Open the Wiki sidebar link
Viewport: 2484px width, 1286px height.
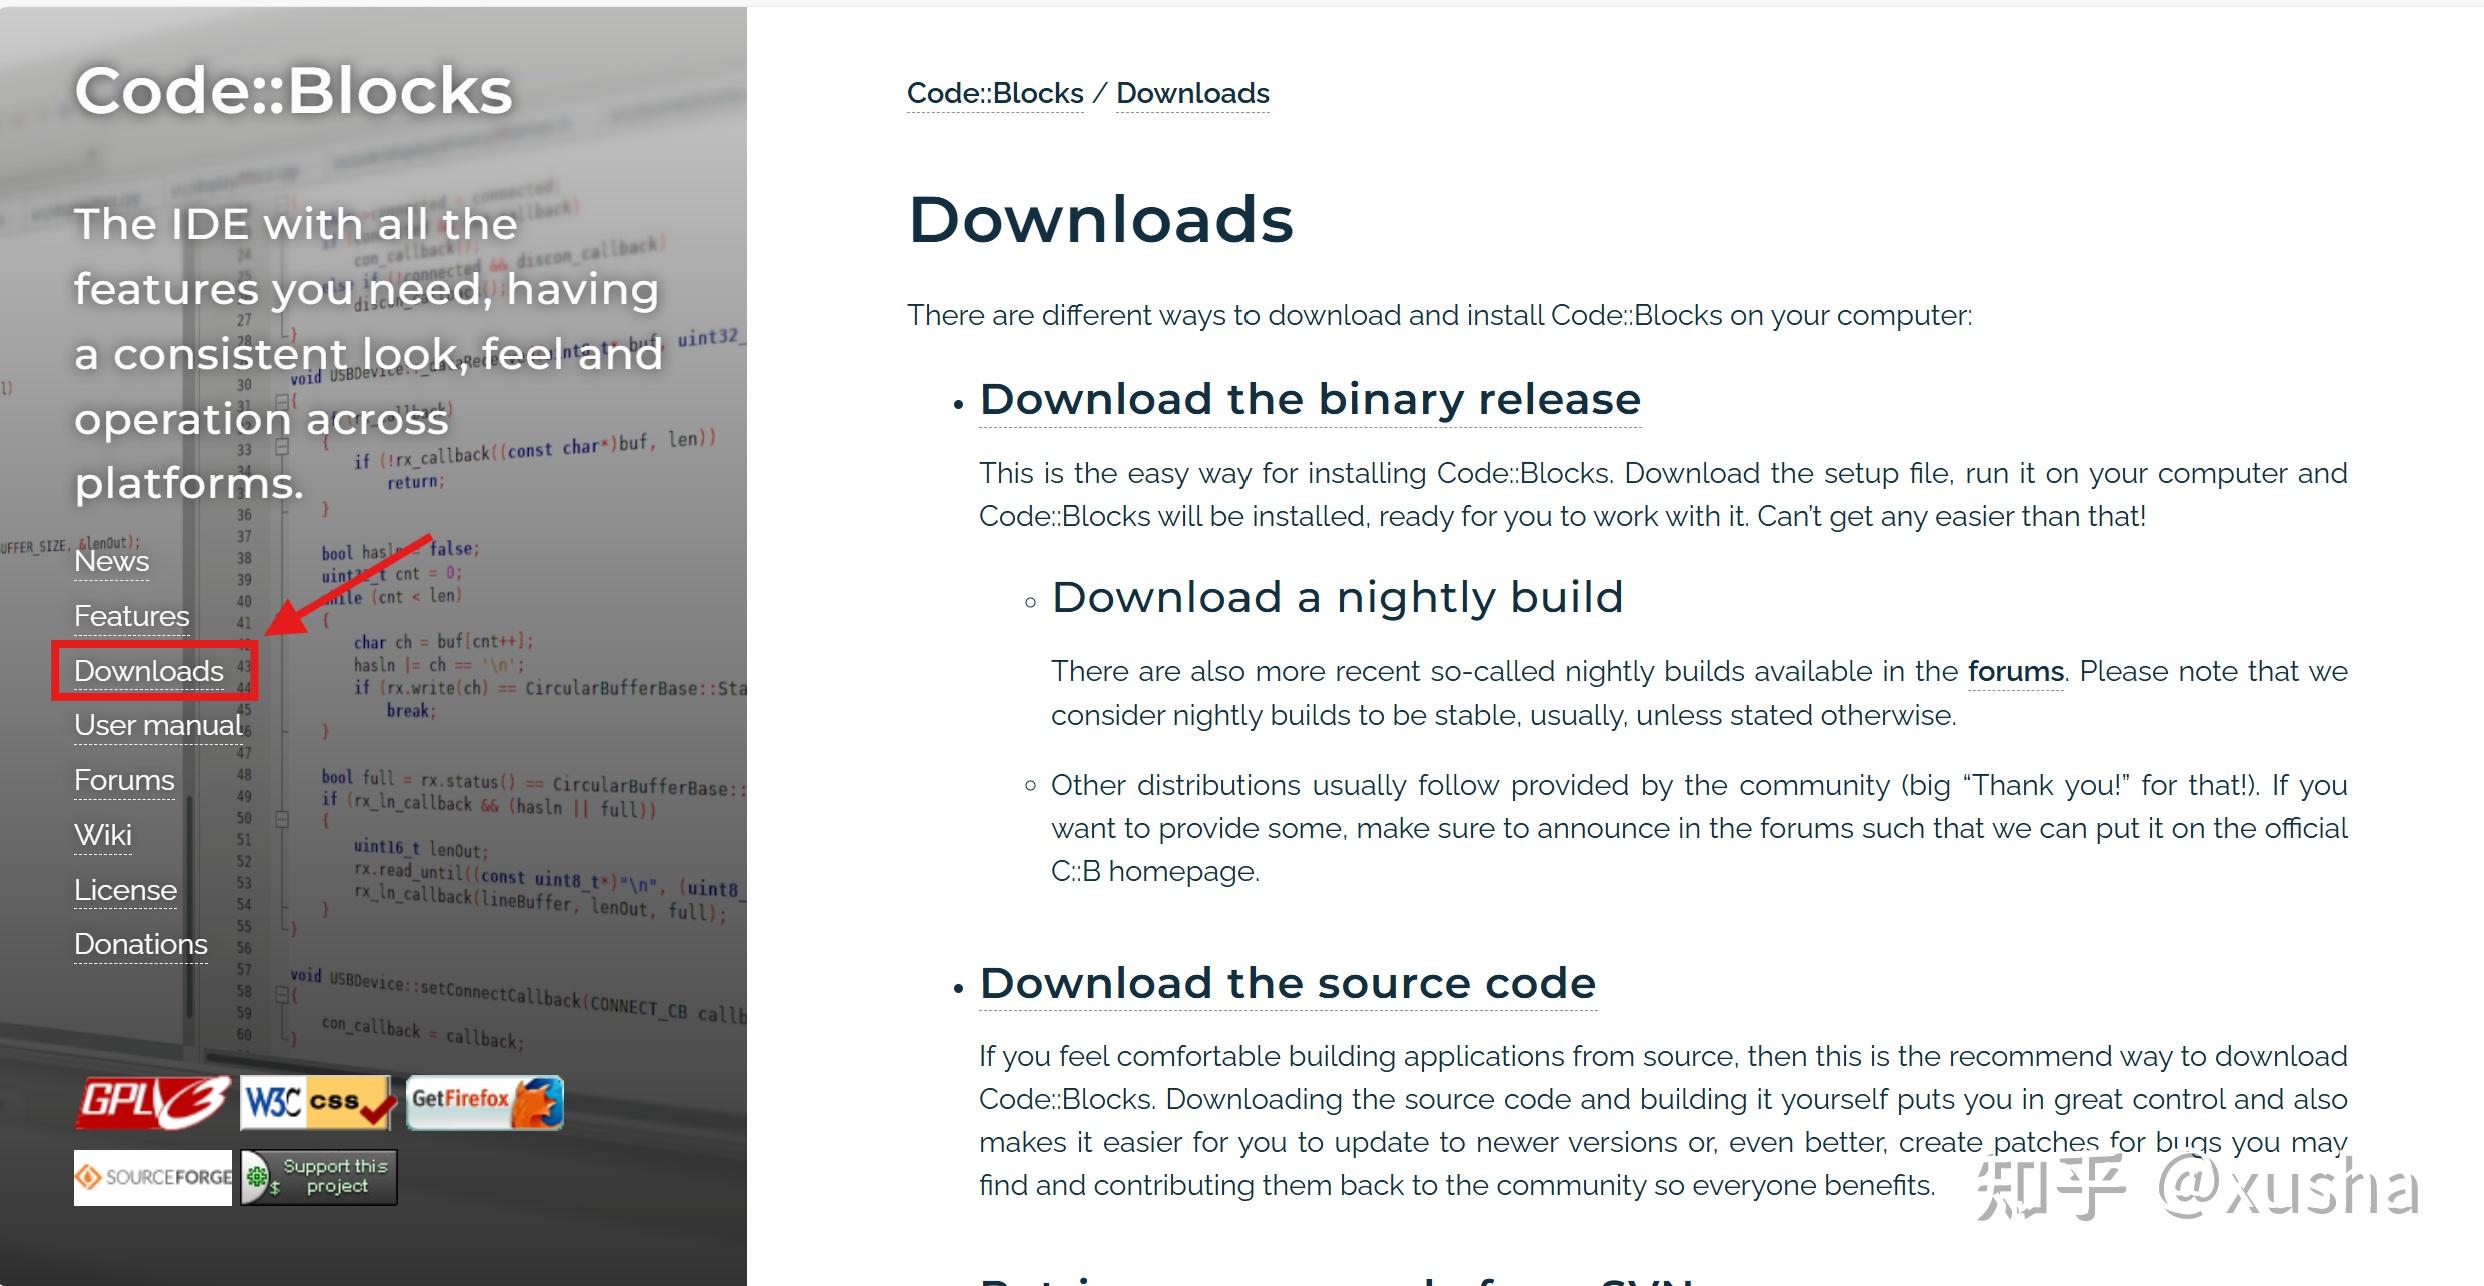click(x=103, y=835)
